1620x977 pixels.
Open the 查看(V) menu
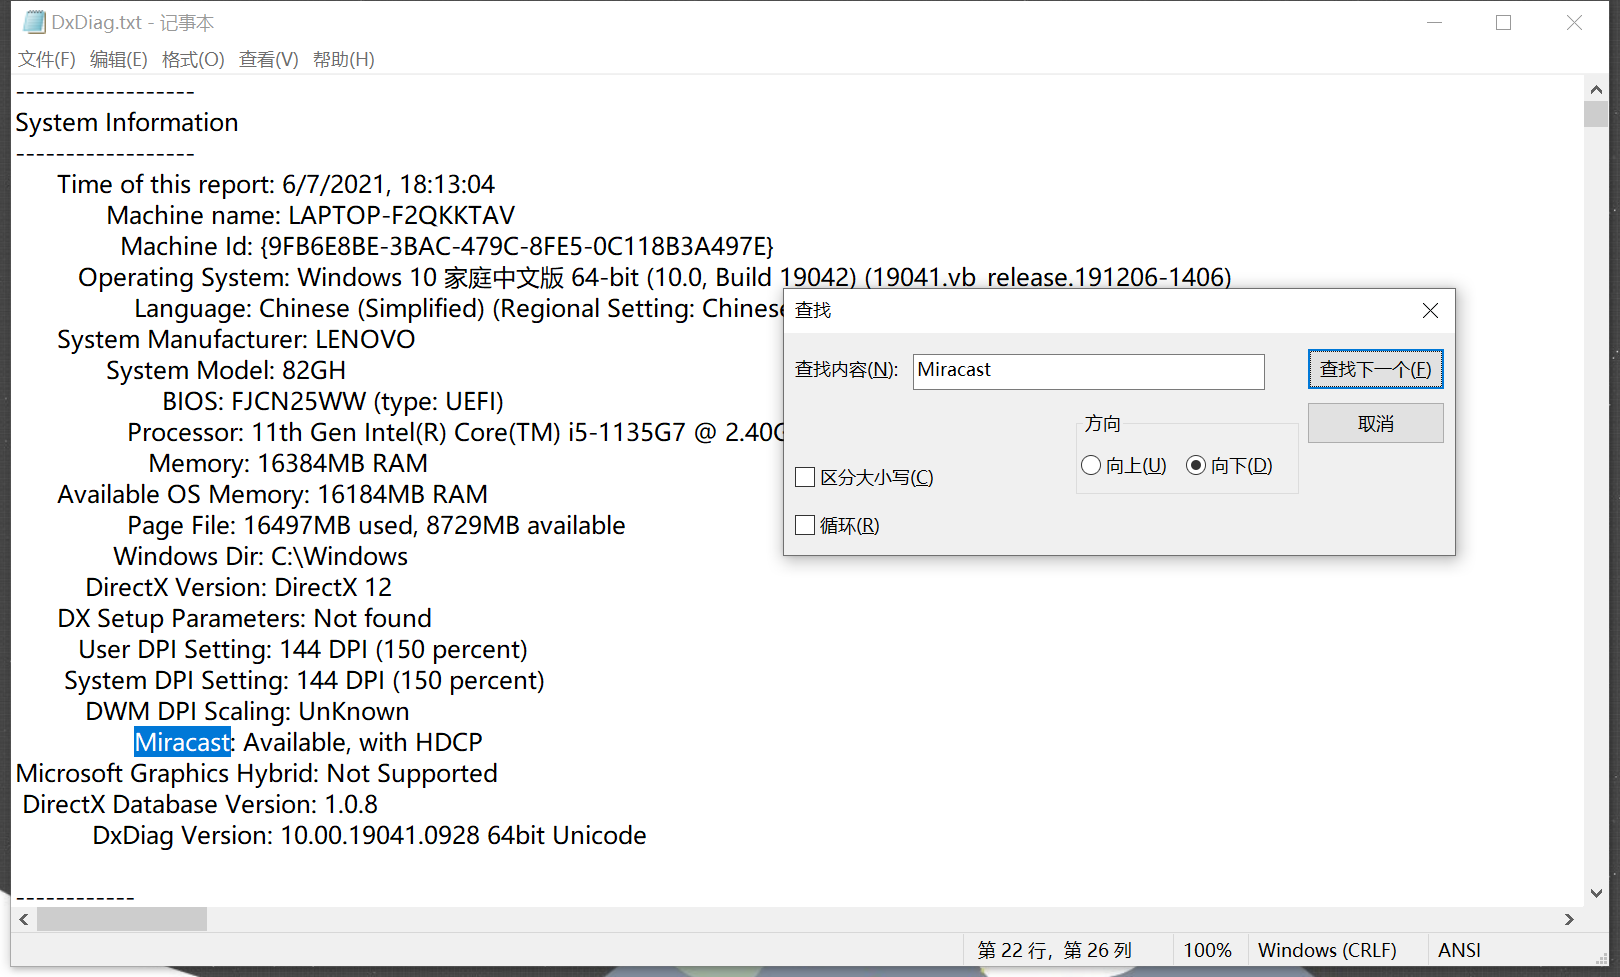(x=268, y=59)
